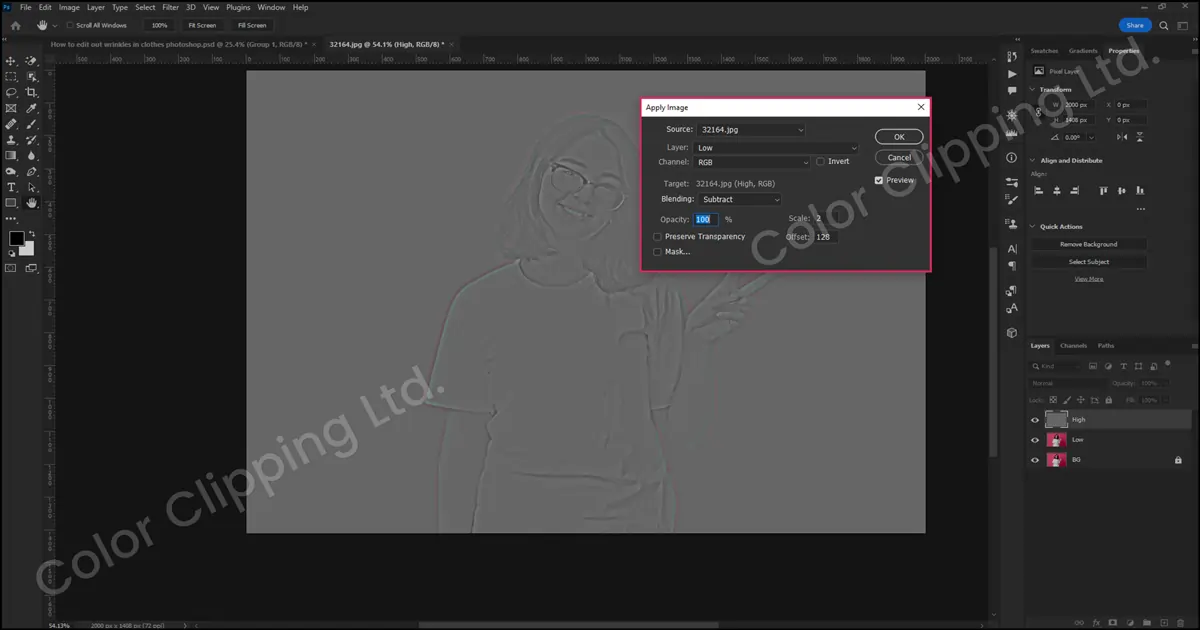Uncheck Preview in Apply Image dialog

879,180
